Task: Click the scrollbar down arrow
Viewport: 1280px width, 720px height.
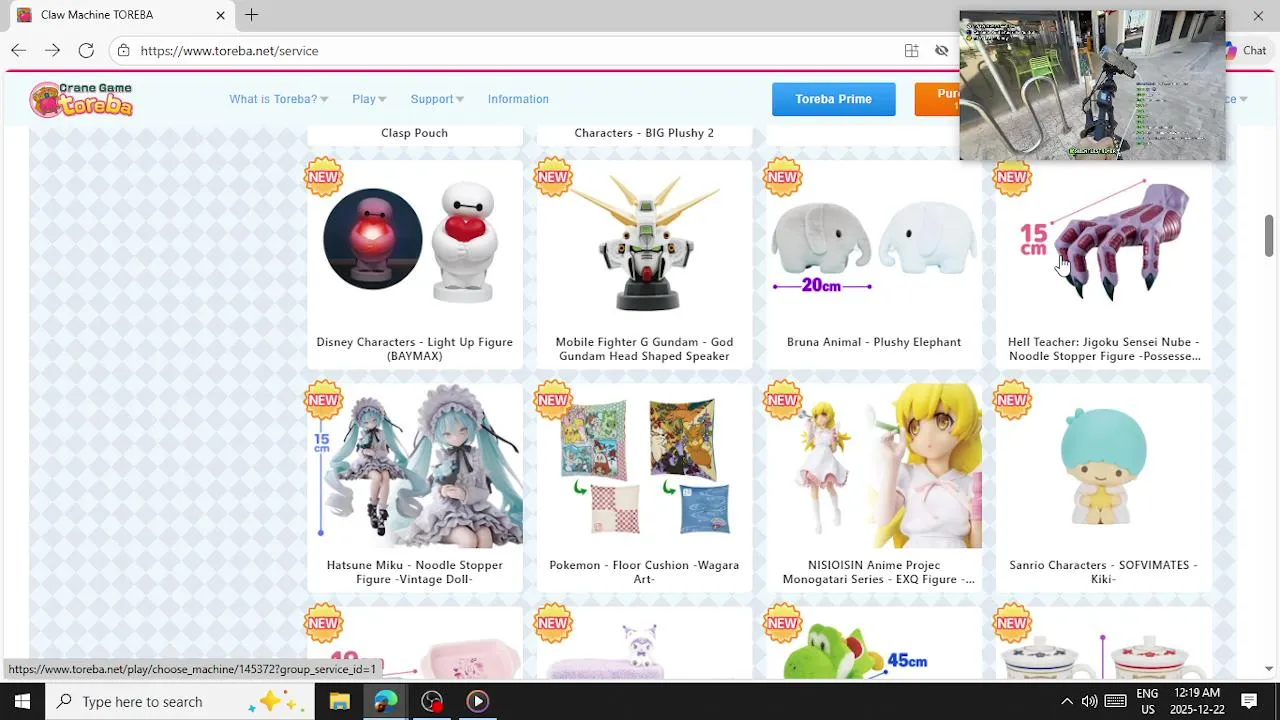Action: point(1269,668)
